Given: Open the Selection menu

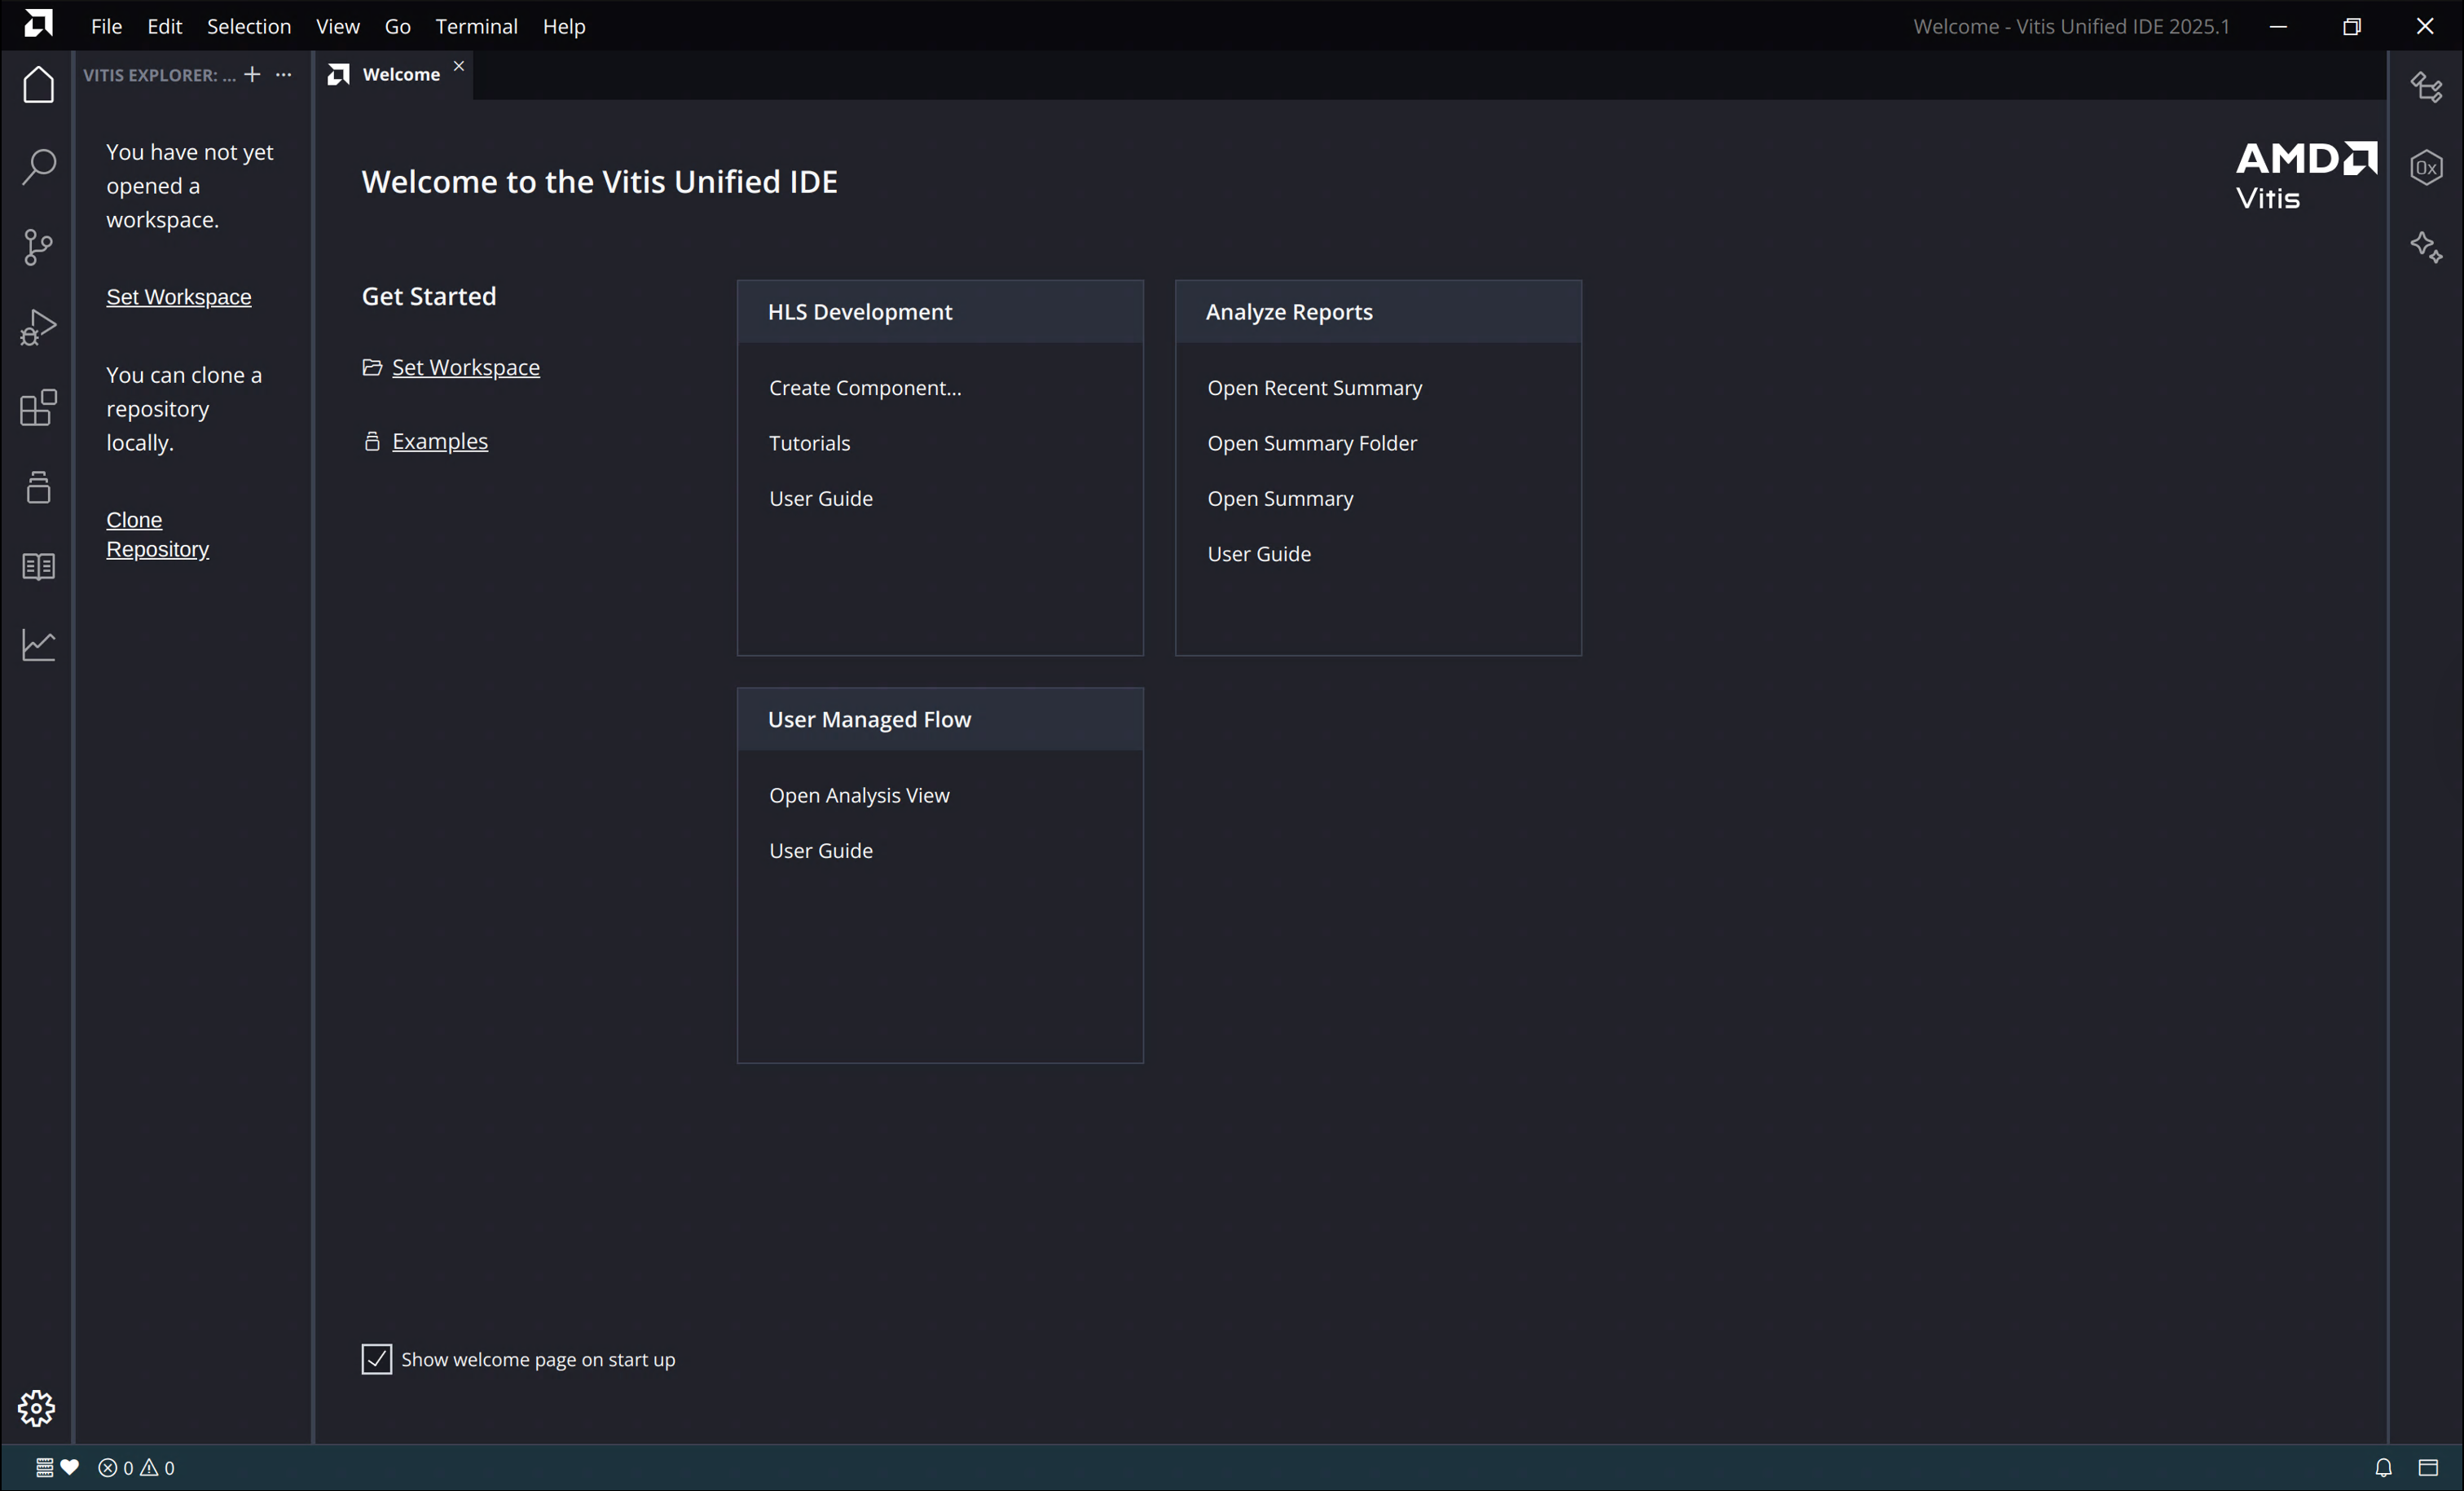Looking at the screenshot, I should click(248, 26).
